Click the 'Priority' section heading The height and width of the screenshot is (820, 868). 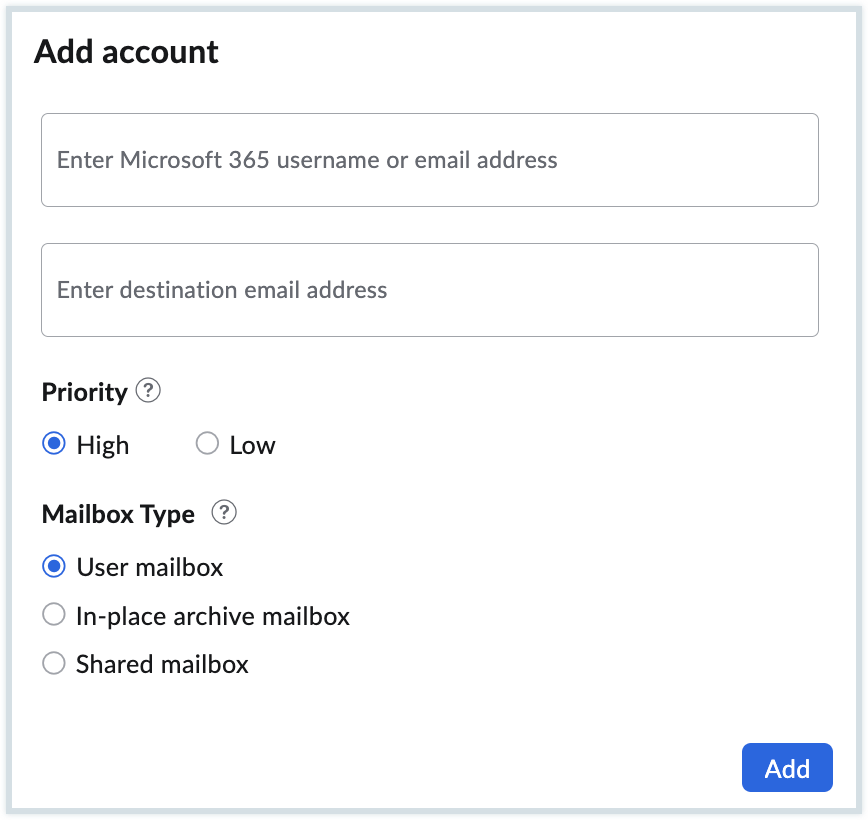pos(84,392)
